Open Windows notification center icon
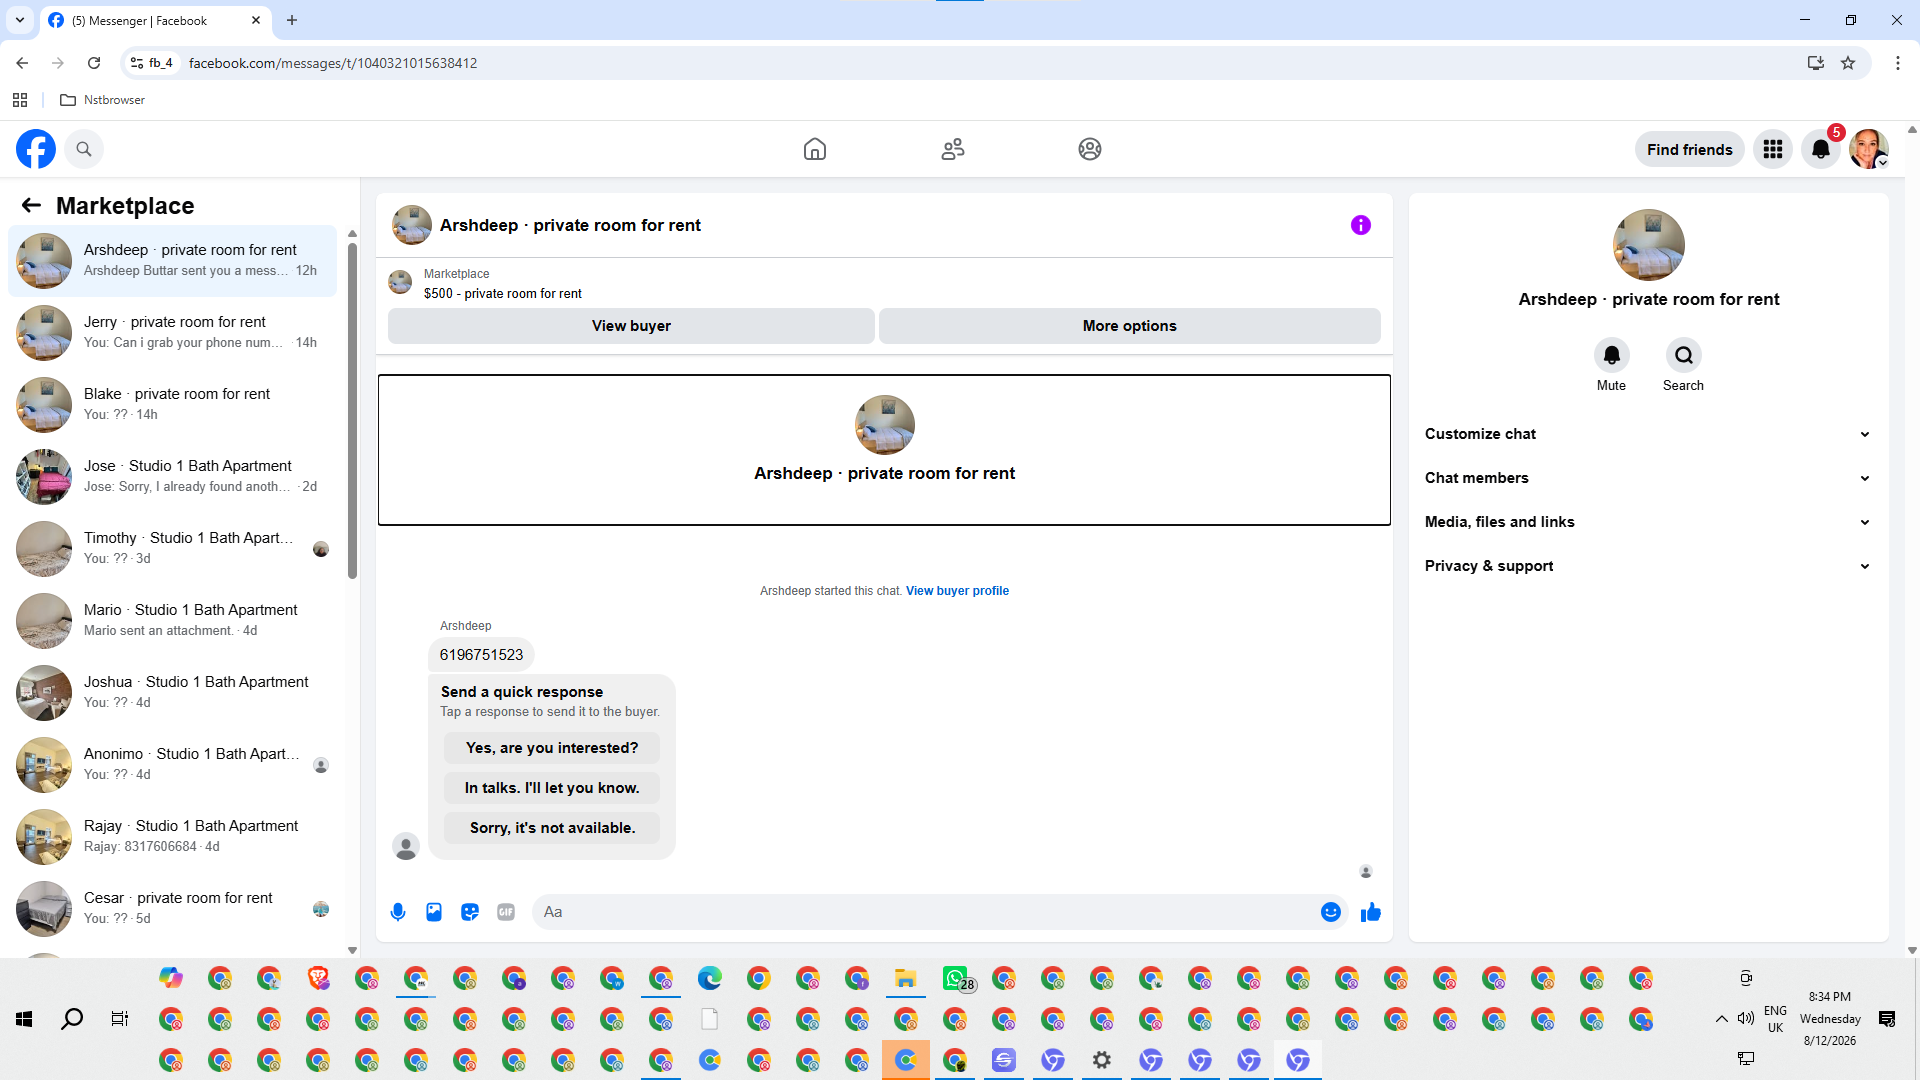The height and width of the screenshot is (1080, 1920). pos(1887,1019)
